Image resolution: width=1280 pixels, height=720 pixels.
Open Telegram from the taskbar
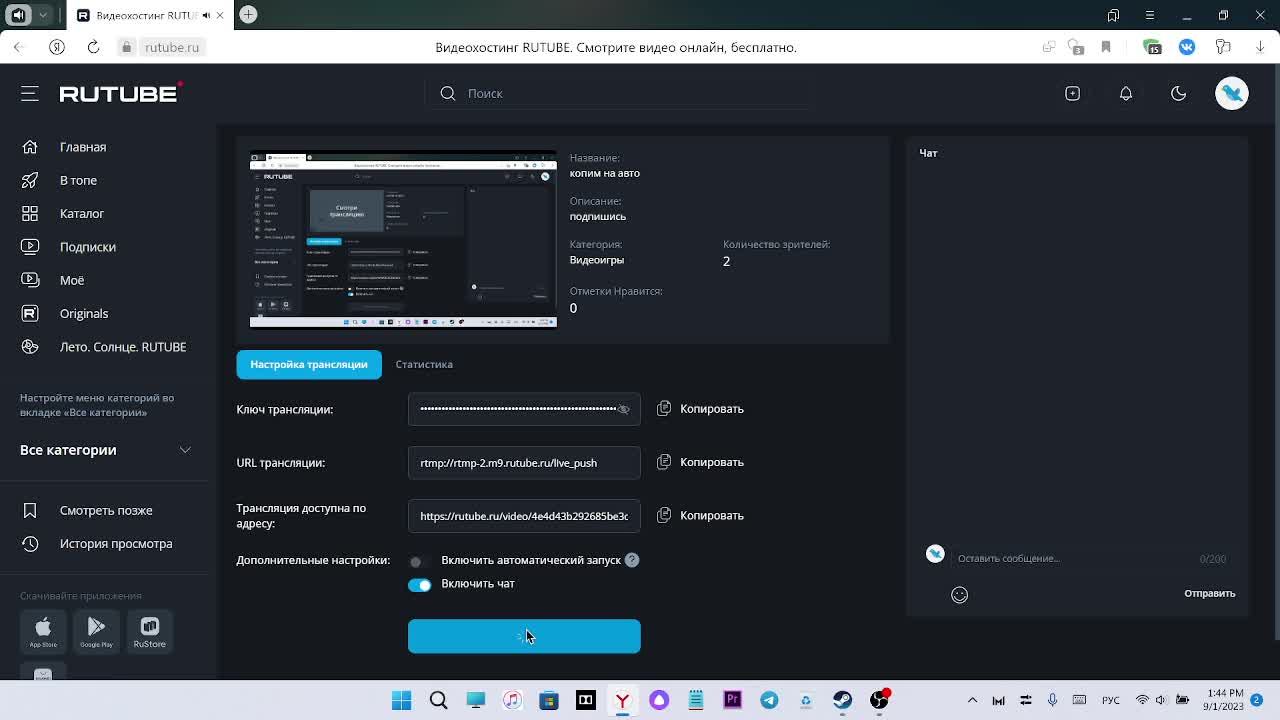coord(769,700)
